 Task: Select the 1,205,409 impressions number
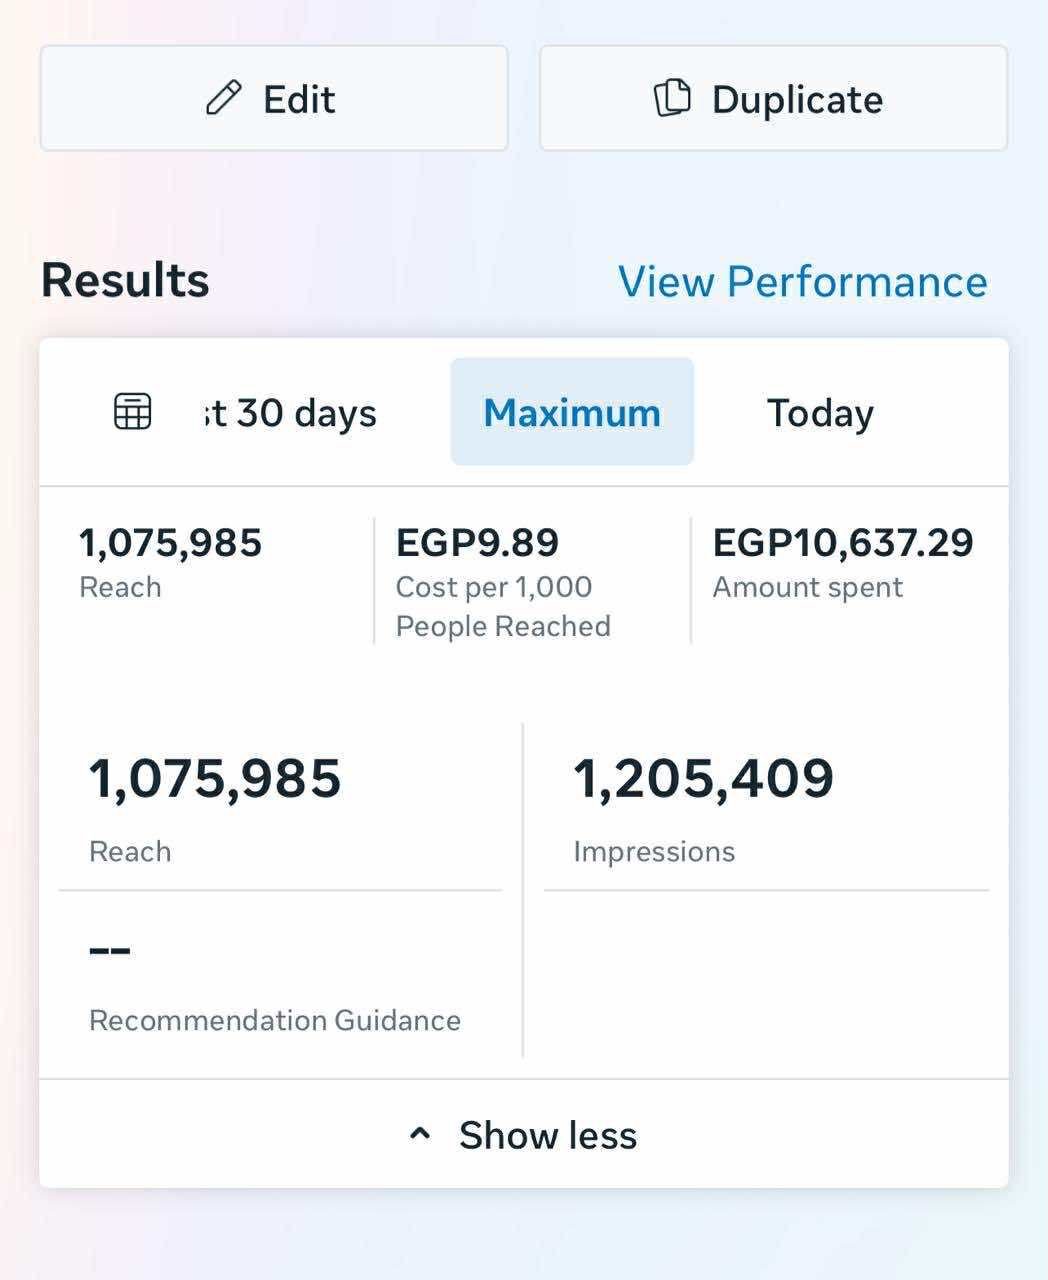(x=703, y=778)
